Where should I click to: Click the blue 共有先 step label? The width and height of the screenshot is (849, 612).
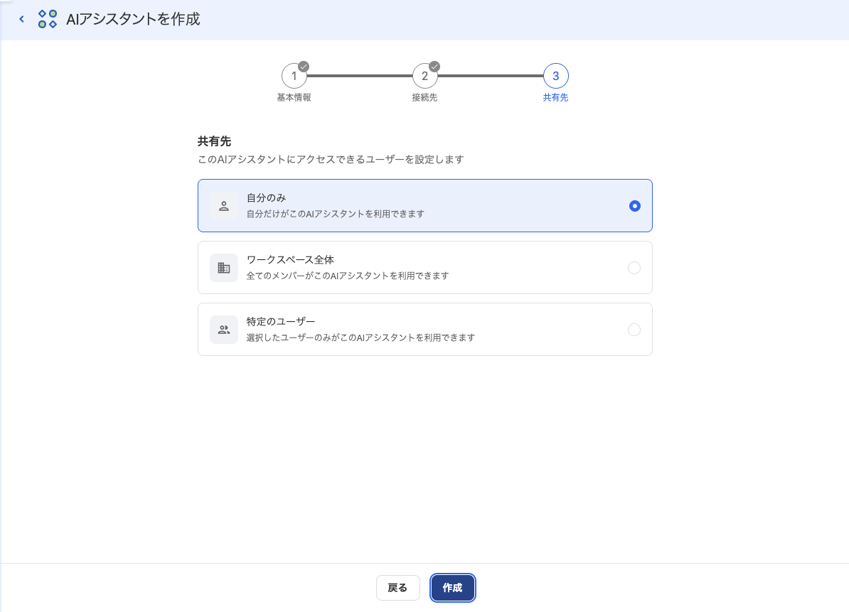point(556,97)
